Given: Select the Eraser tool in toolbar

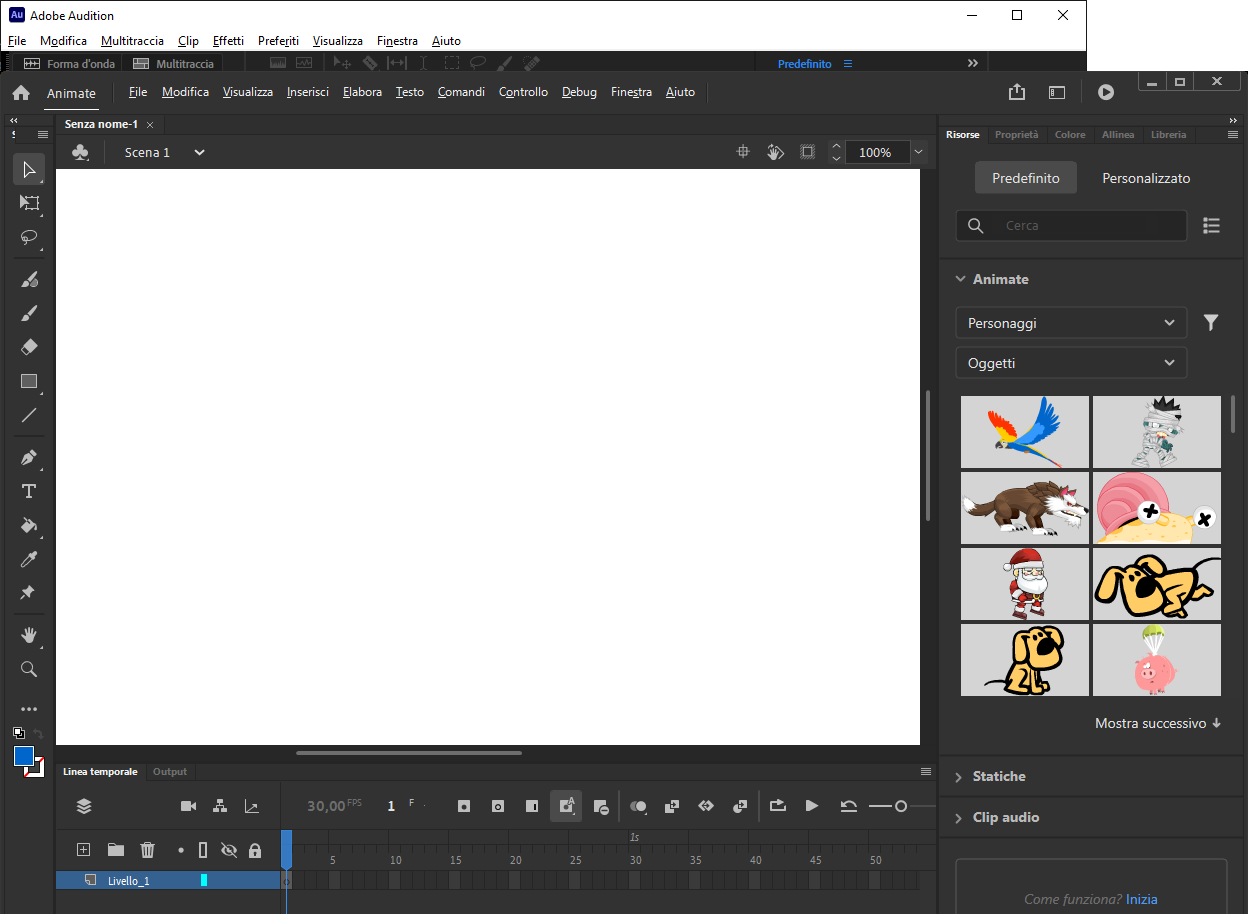Looking at the screenshot, I should coord(29,347).
